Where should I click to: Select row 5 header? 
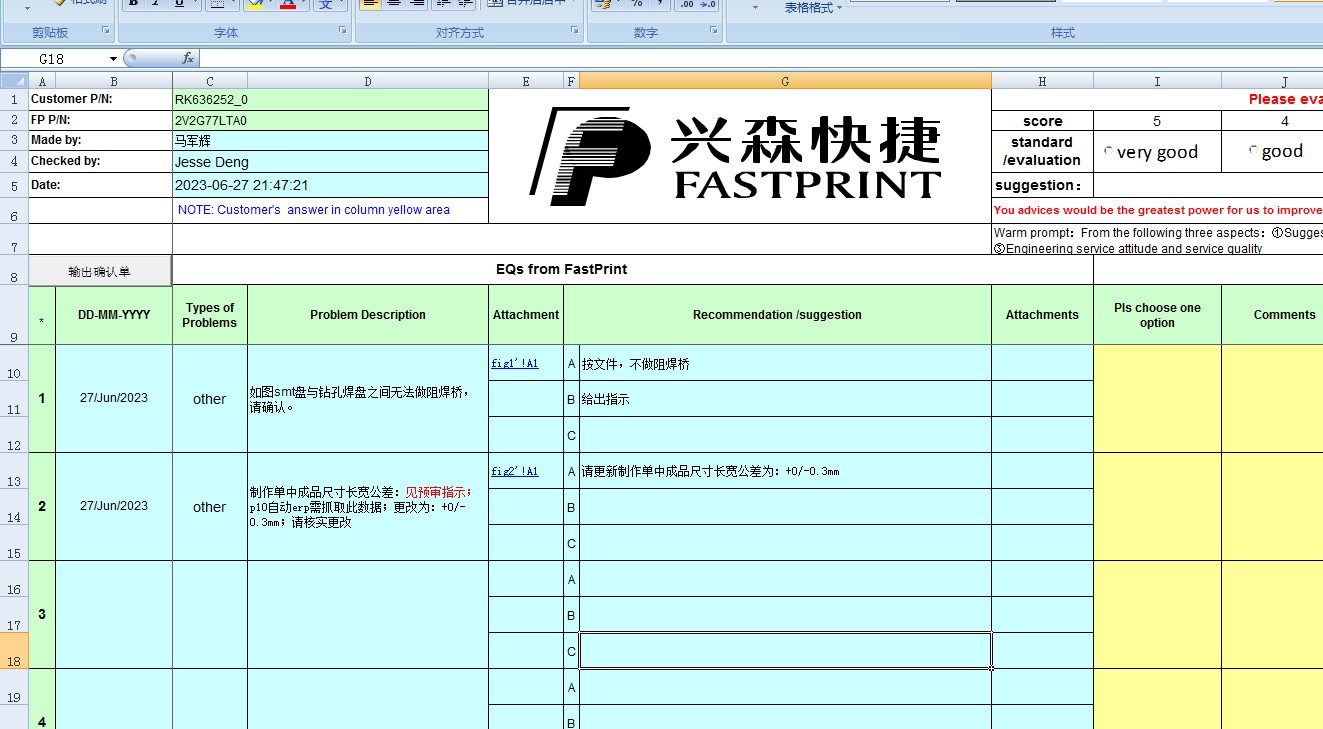point(14,185)
